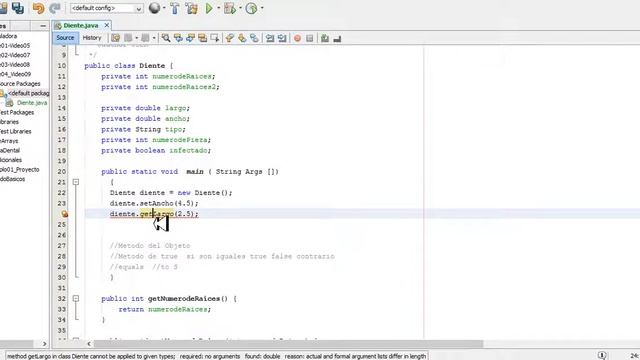Select the Test Libraries node
Image resolution: width=640 pixels, height=360 pixels.
tap(16, 131)
